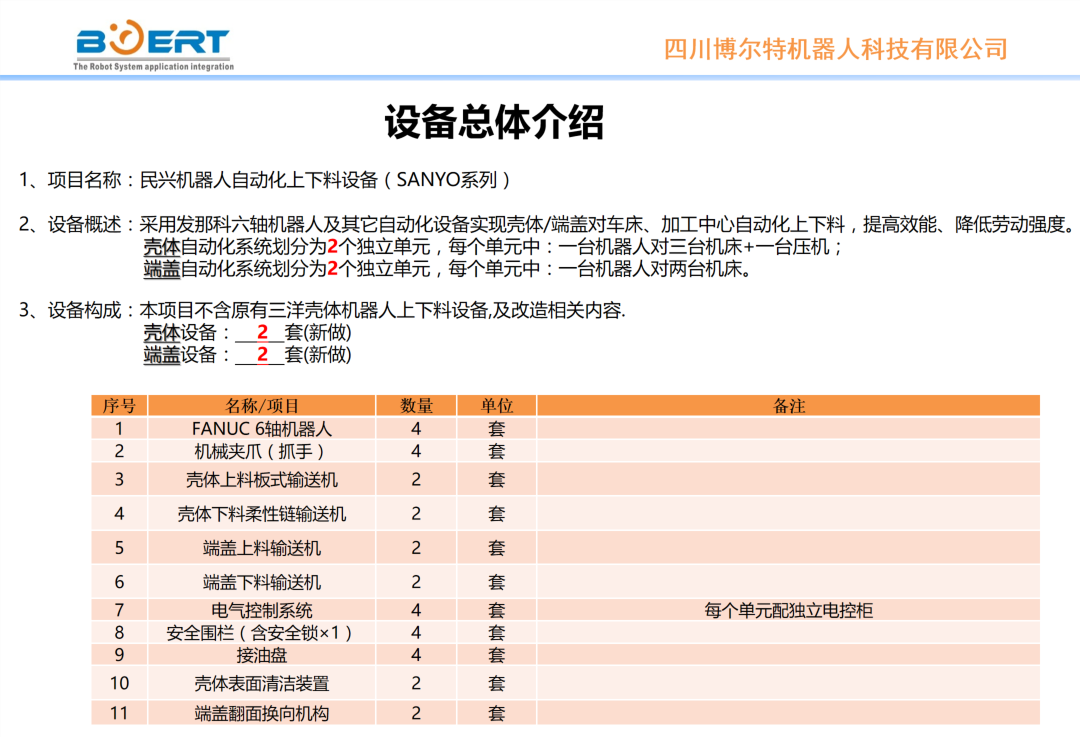The height and width of the screenshot is (737, 1080).
Task: Select the line 壳体自动化系统划分为2个独立单元
Action: click(x=493, y=247)
